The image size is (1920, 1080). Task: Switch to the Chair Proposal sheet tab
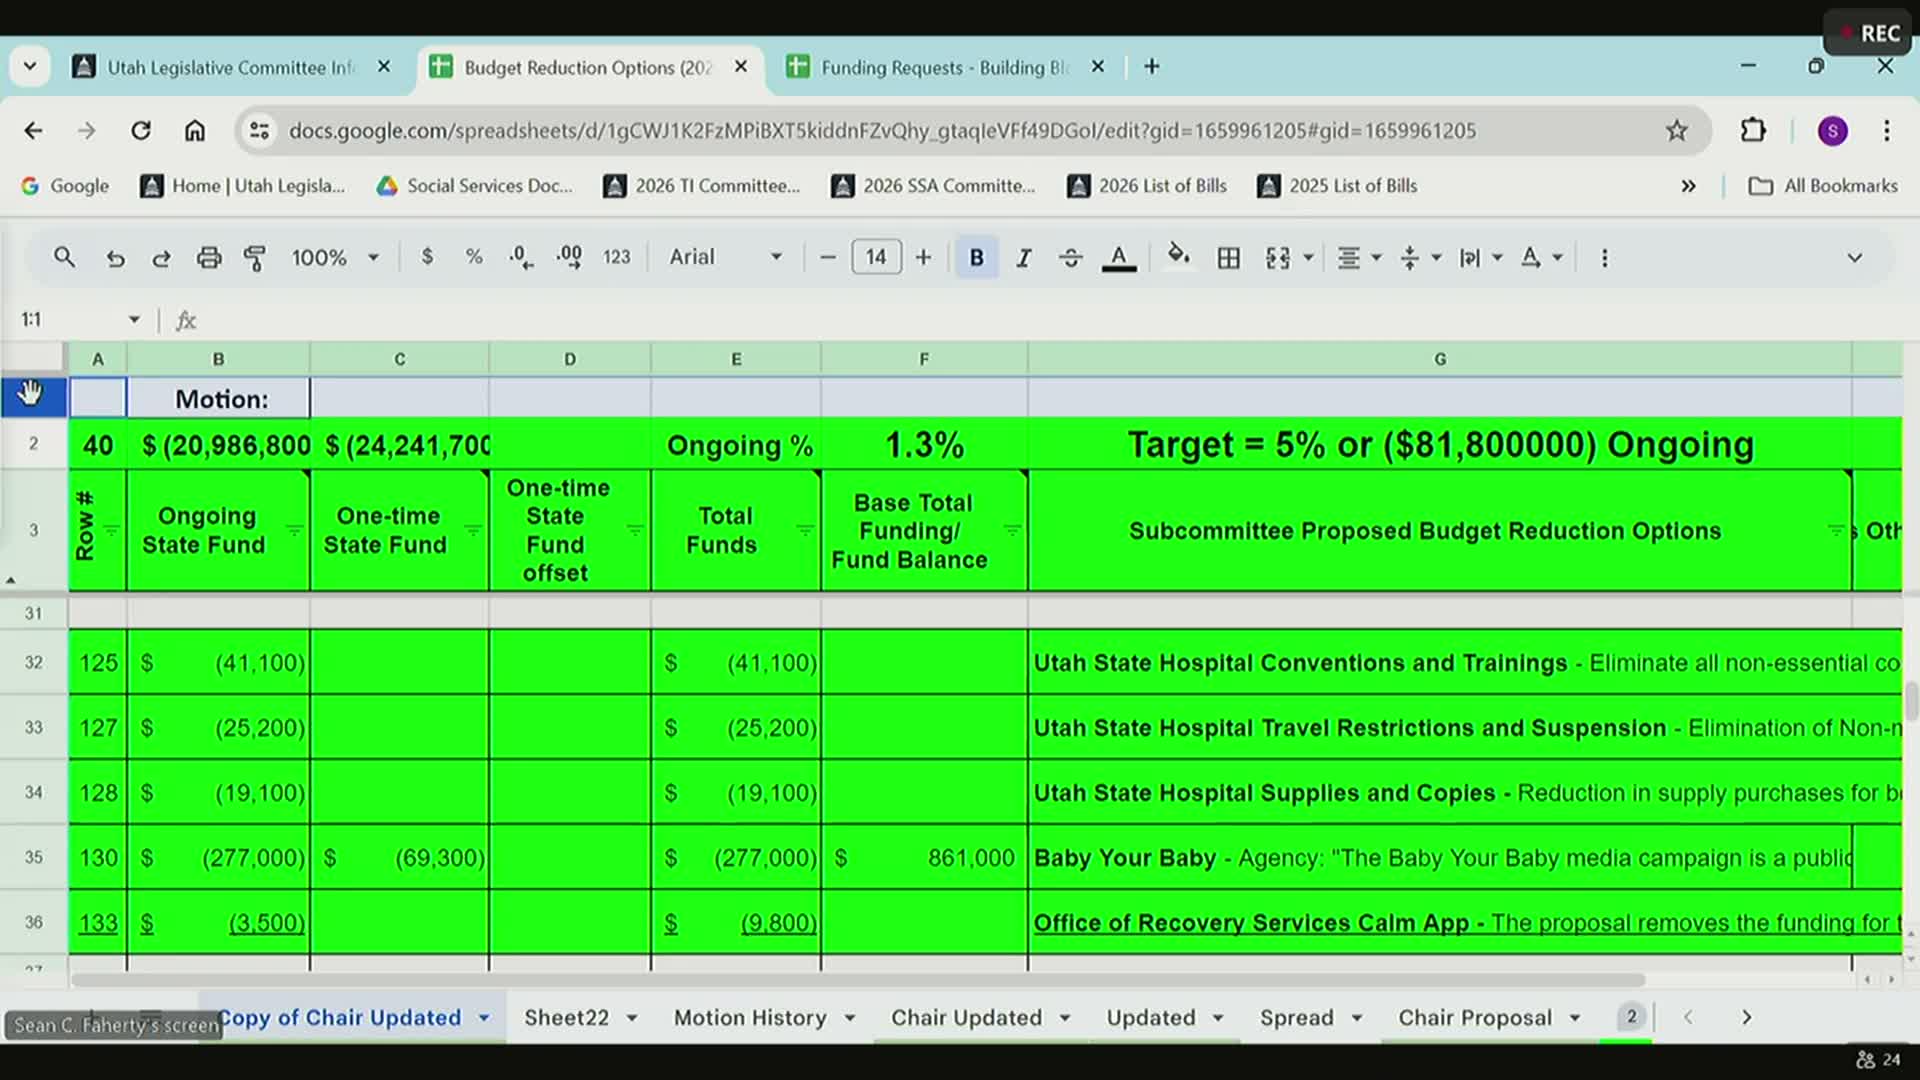coord(1474,1017)
